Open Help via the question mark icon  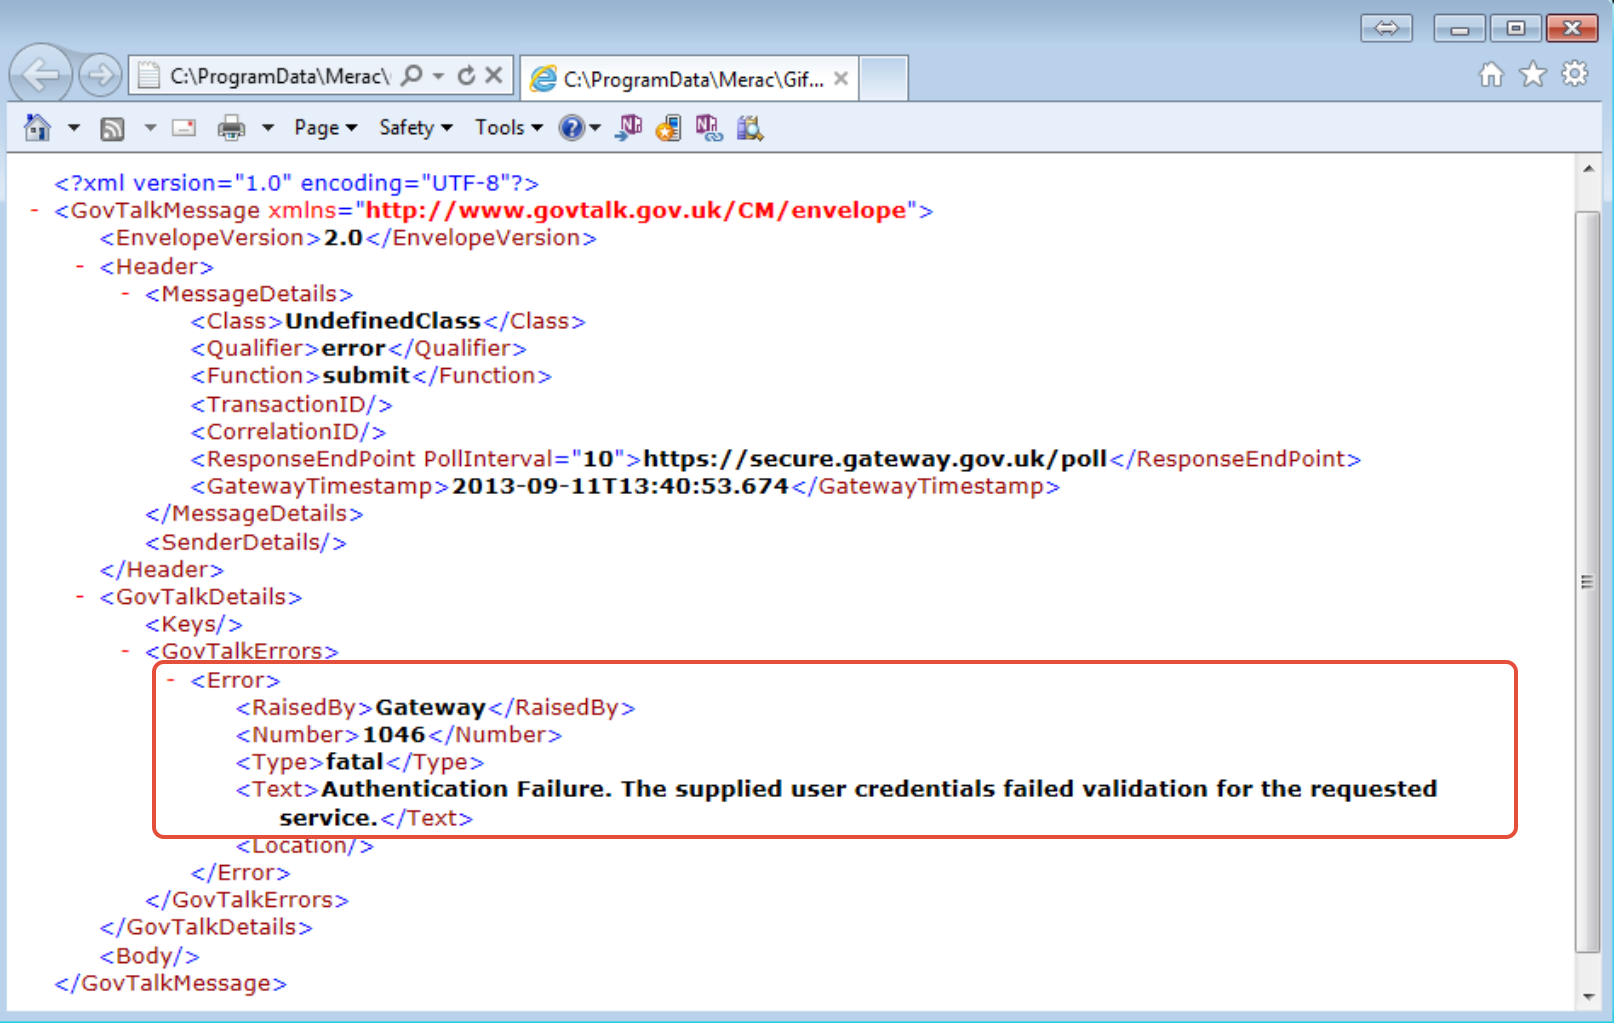coord(571,128)
